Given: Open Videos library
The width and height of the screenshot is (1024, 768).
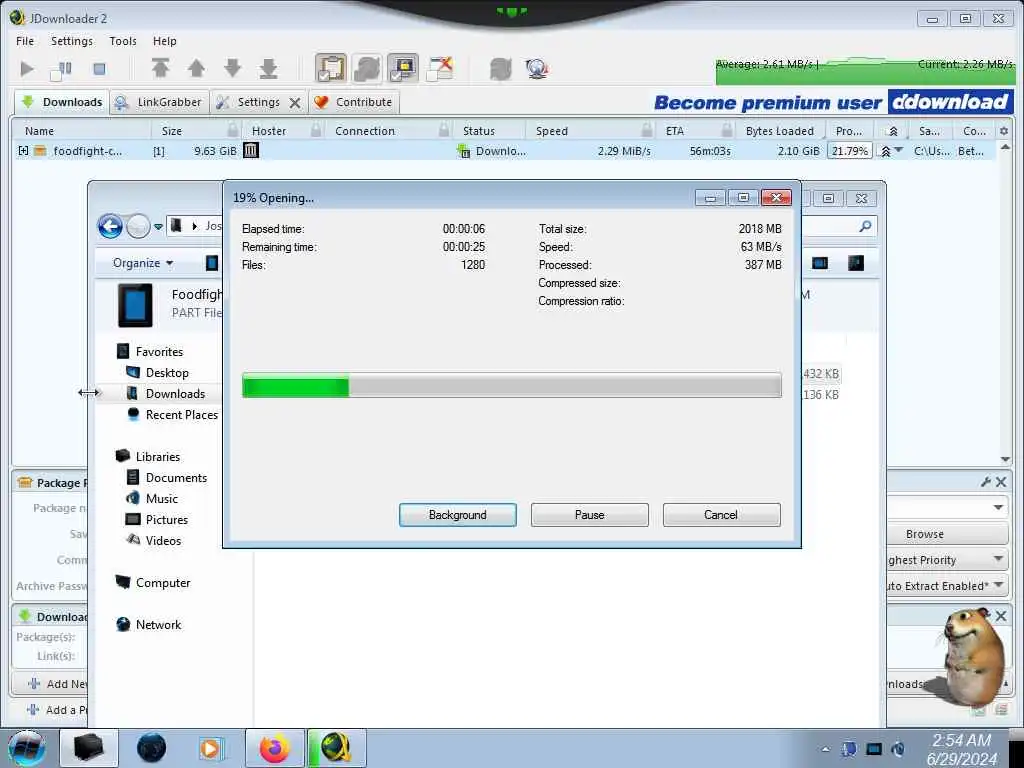Looking at the screenshot, I should [163, 540].
